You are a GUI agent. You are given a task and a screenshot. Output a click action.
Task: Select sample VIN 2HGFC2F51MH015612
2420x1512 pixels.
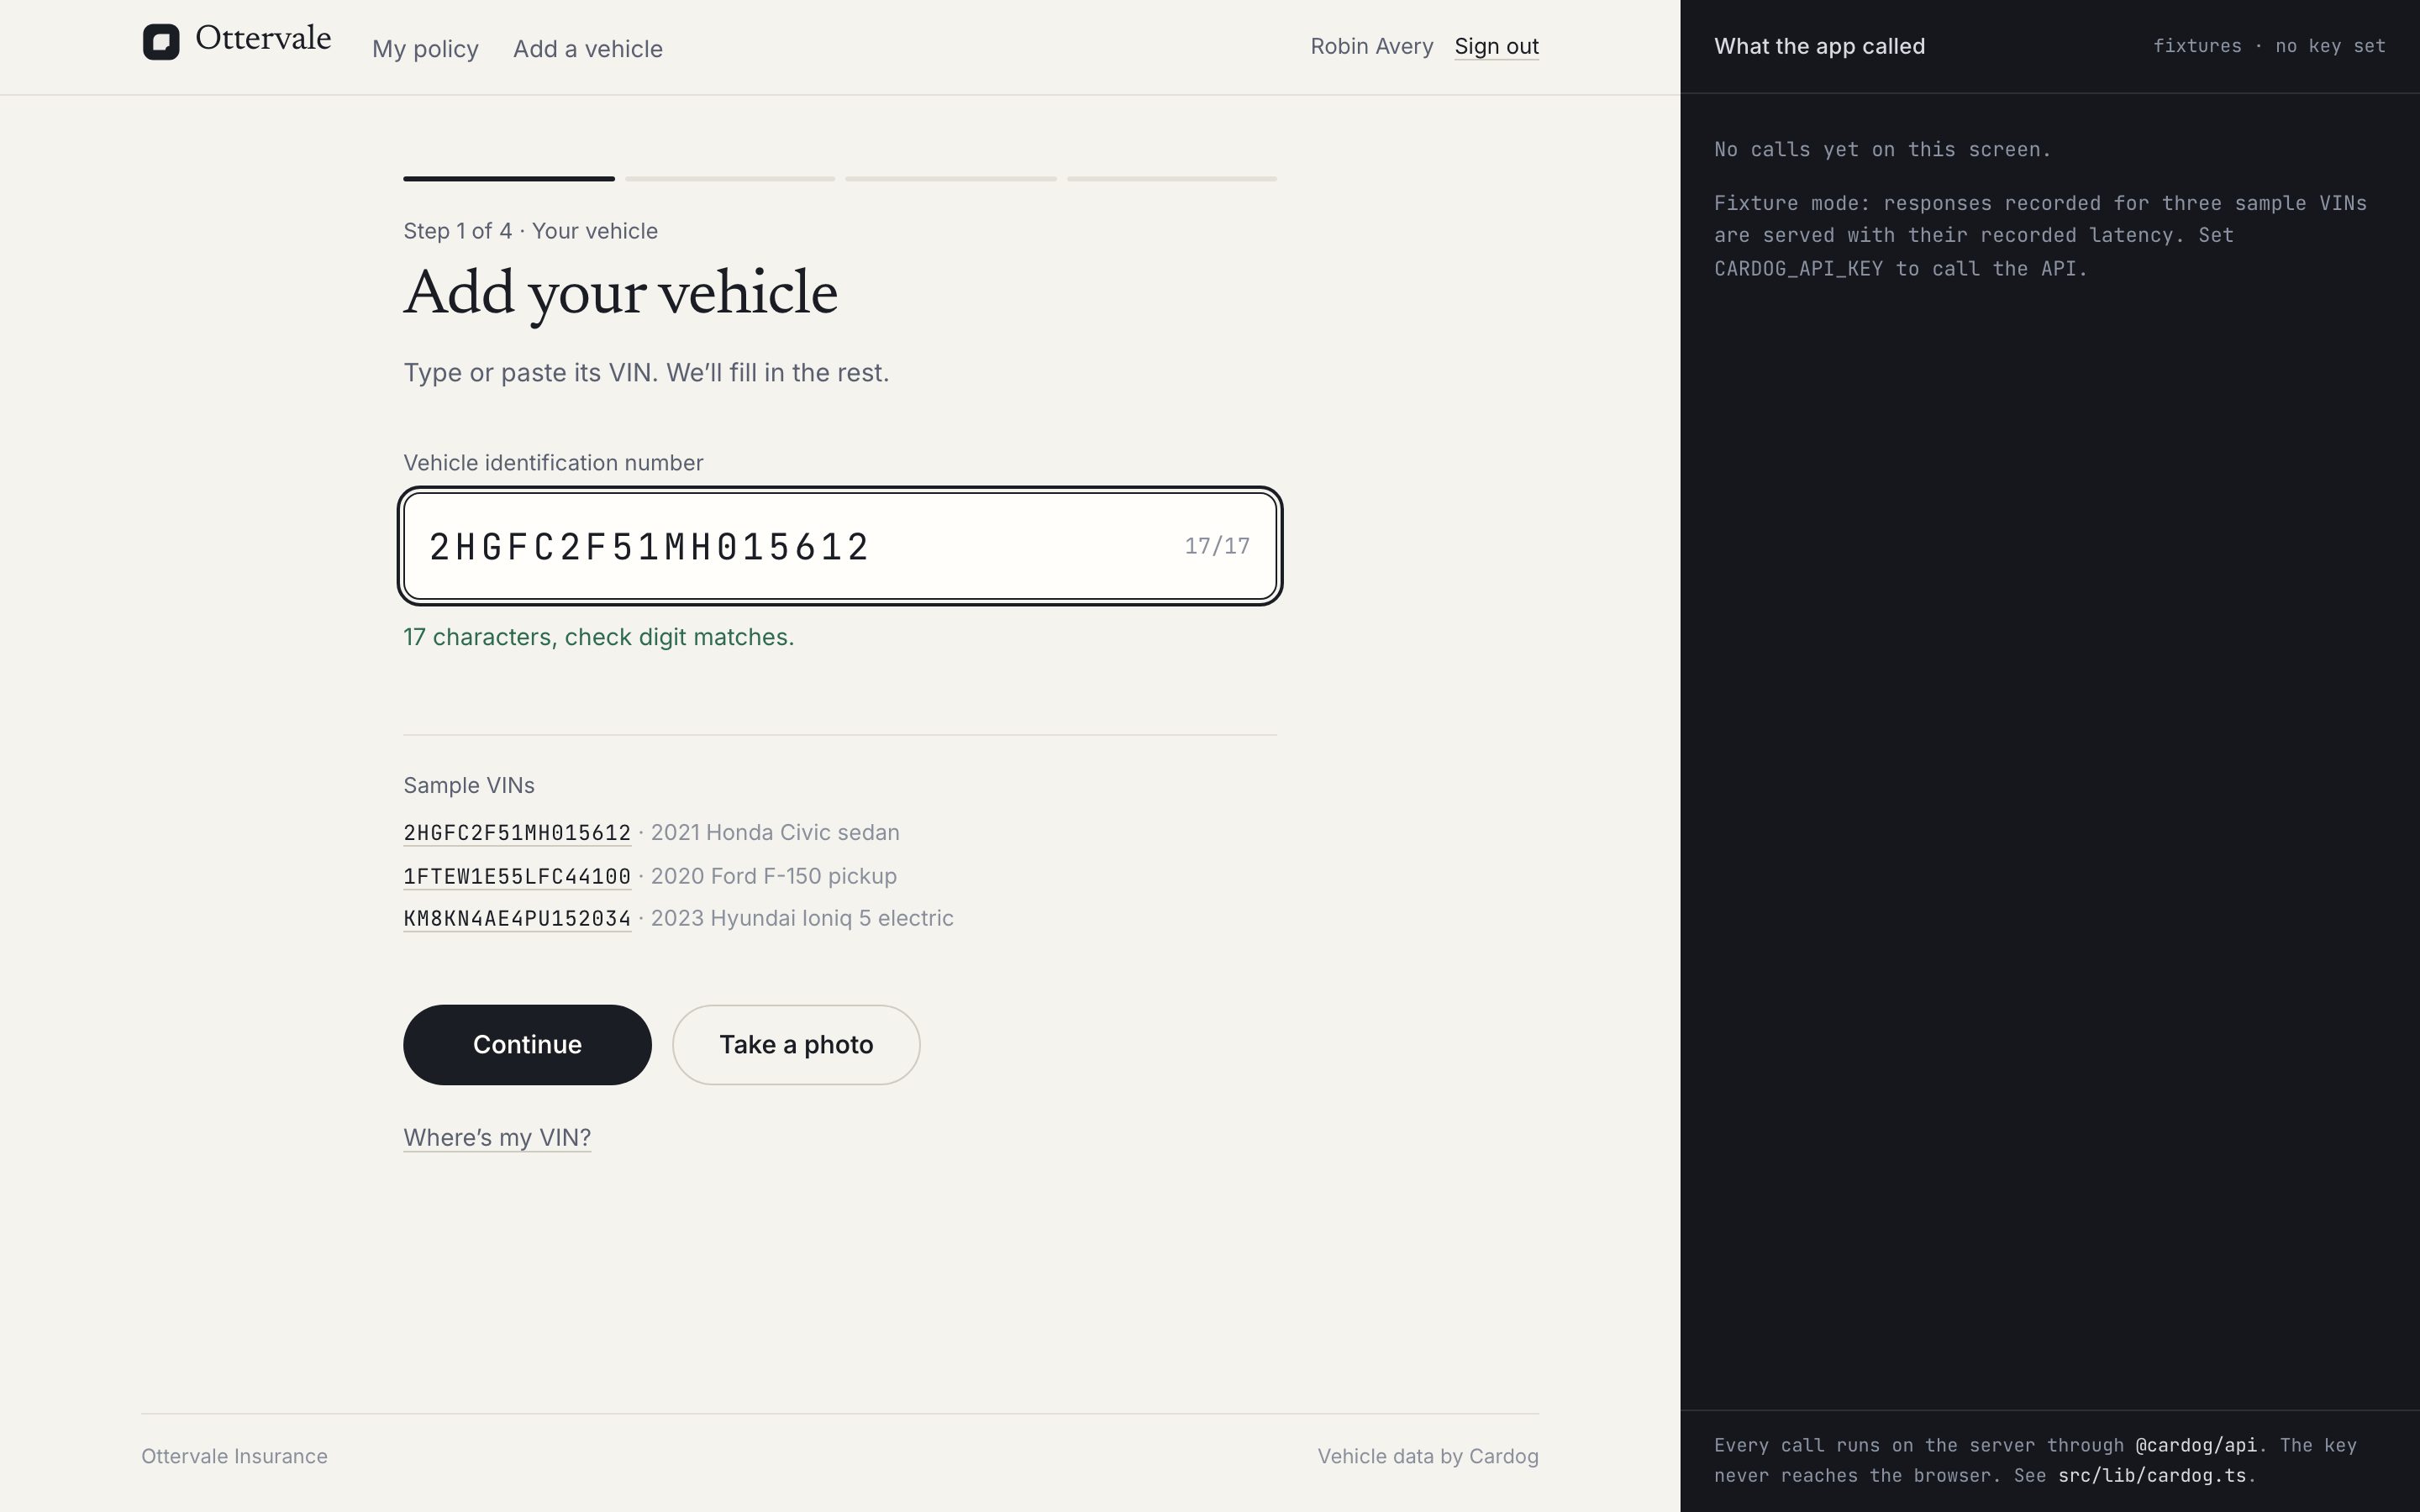pos(517,833)
